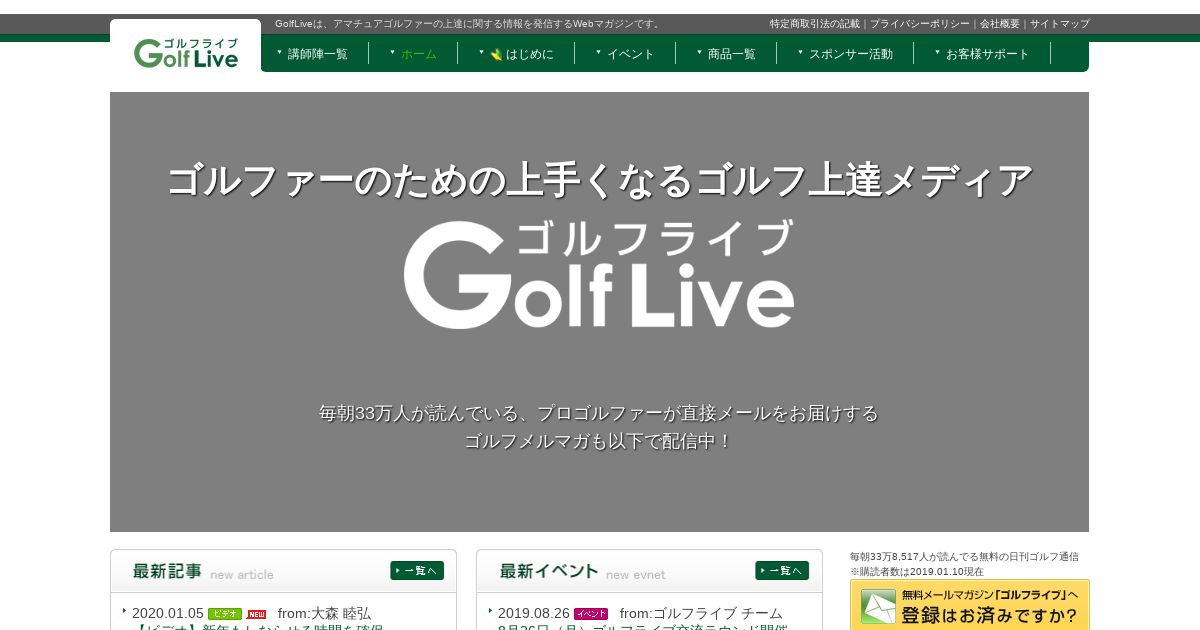Click the envelope icon on mail magazine banner
1200x630 pixels.
878,606
